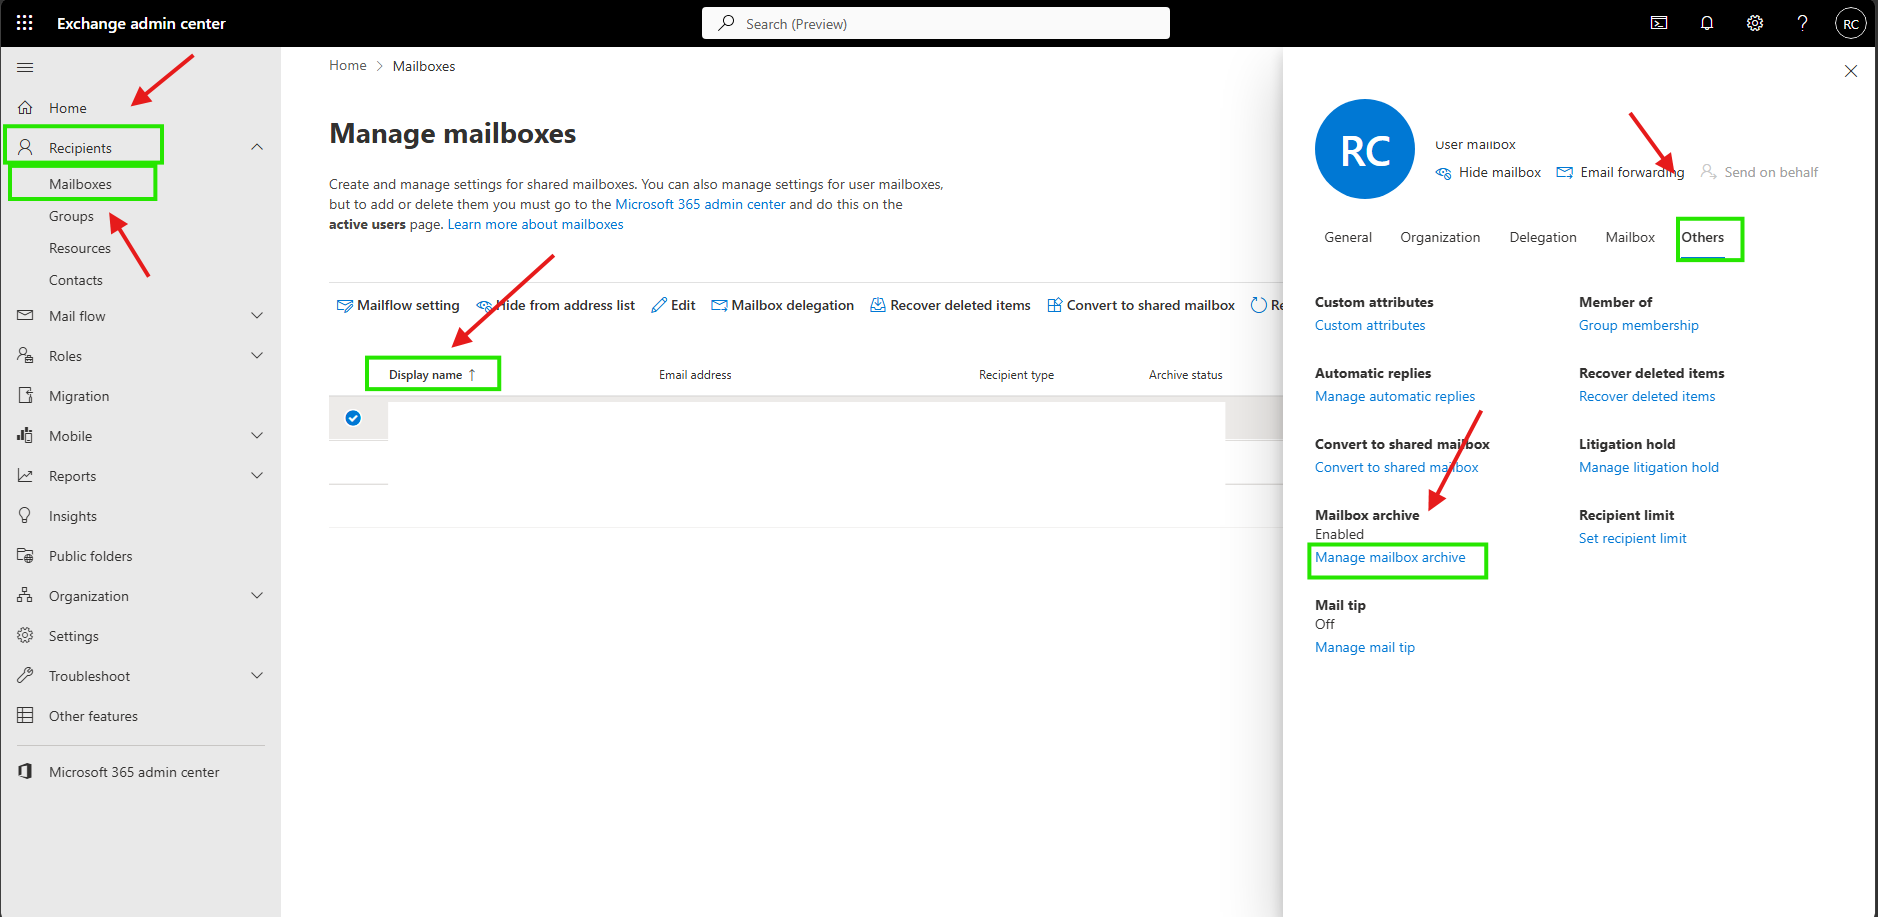Screen dimensions: 1878x917
Task: Expand the Mobile chevron
Action: 257,436
